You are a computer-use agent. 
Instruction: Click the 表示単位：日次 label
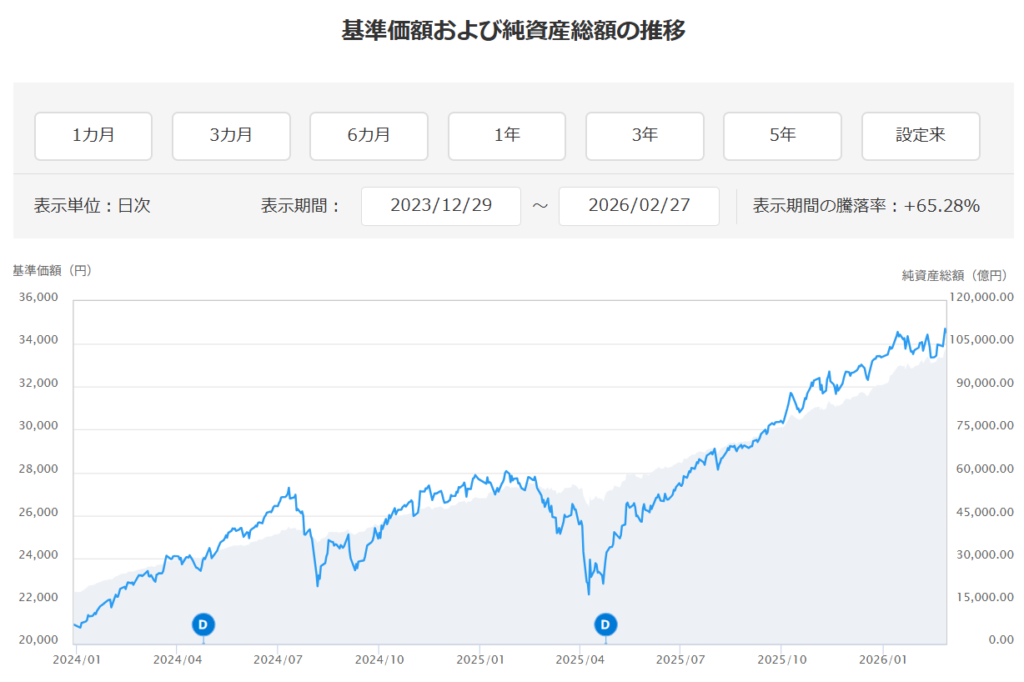tap(92, 206)
